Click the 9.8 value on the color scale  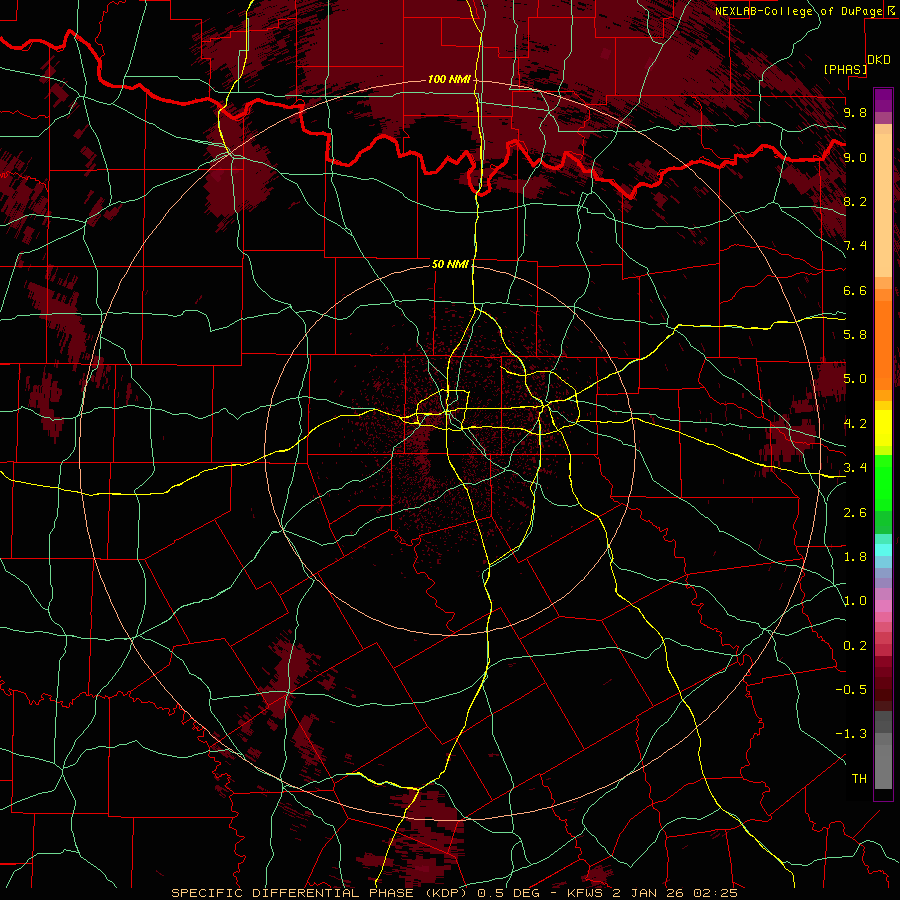click(x=855, y=112)
